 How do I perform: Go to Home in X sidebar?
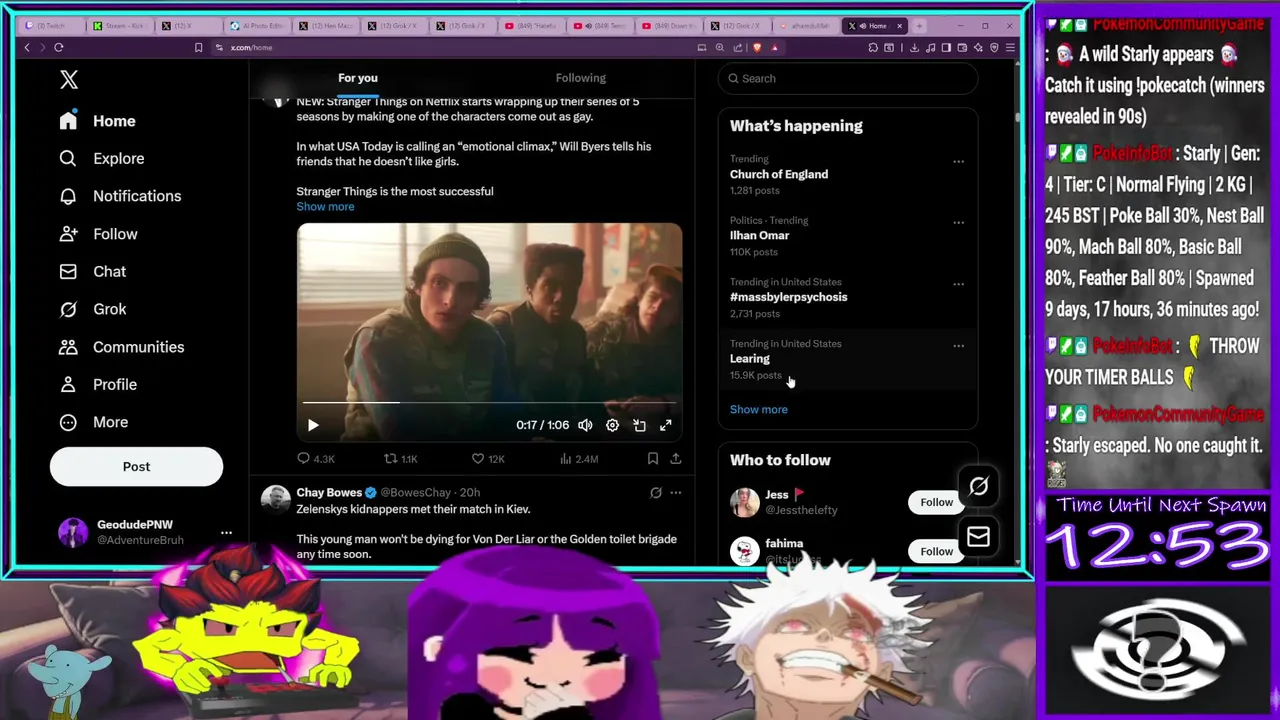[97, 121]
